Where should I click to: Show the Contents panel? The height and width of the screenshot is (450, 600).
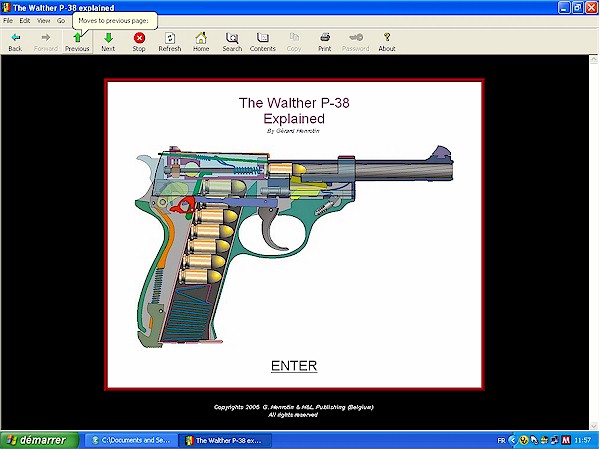(x=263, y=42)
